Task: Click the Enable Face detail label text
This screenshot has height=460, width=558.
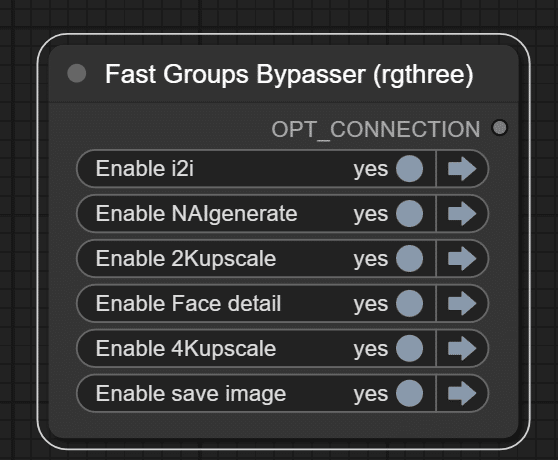Action: [188, 303]
